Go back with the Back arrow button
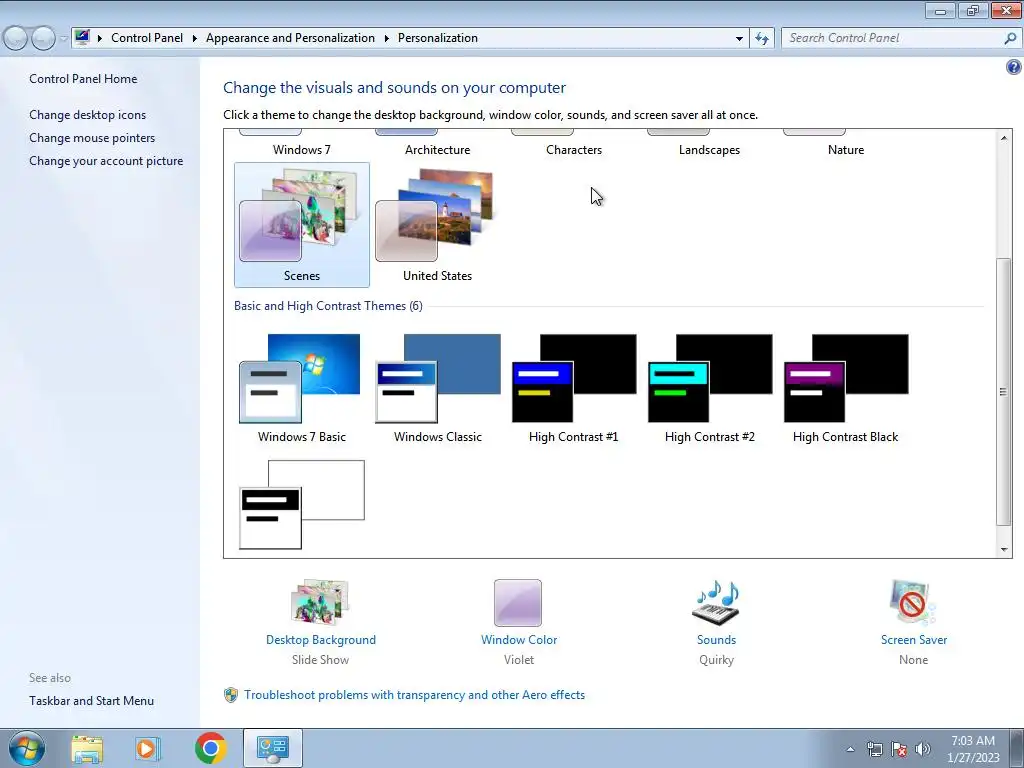Image resolution: width=1024 pixels, height=768 pixels. tap(16, 39)
